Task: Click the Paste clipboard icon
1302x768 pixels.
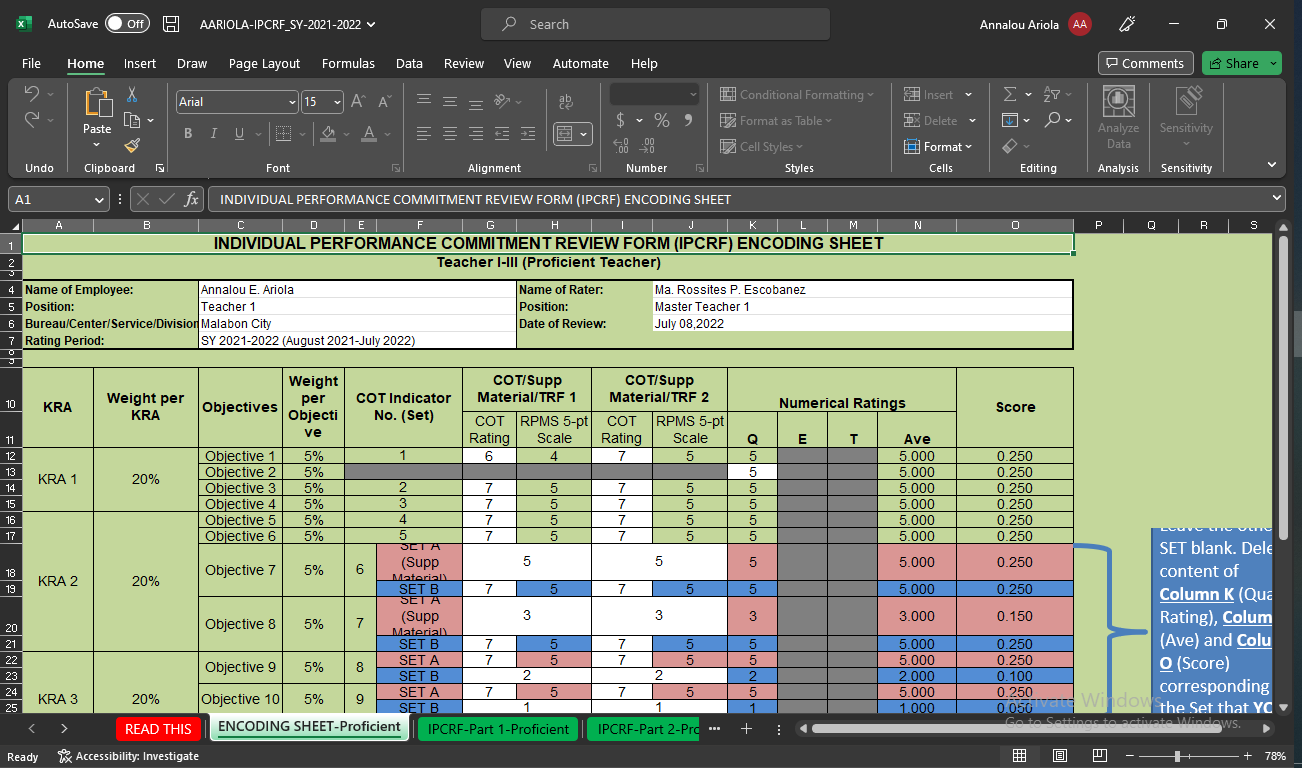Action: [x=97, y=103]
